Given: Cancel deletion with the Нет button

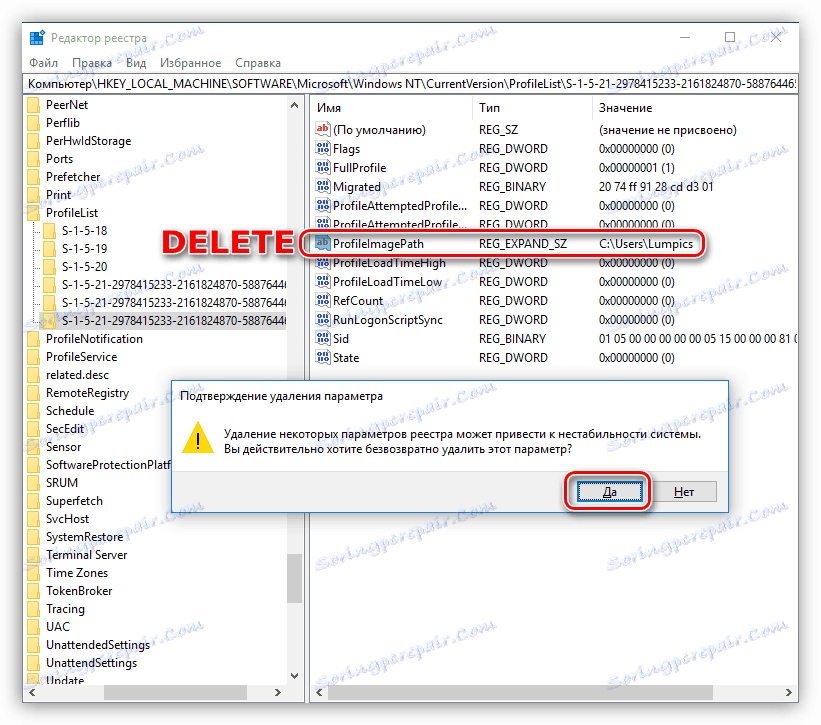Looking at the screenshot, I should click(x=684, y=492).
